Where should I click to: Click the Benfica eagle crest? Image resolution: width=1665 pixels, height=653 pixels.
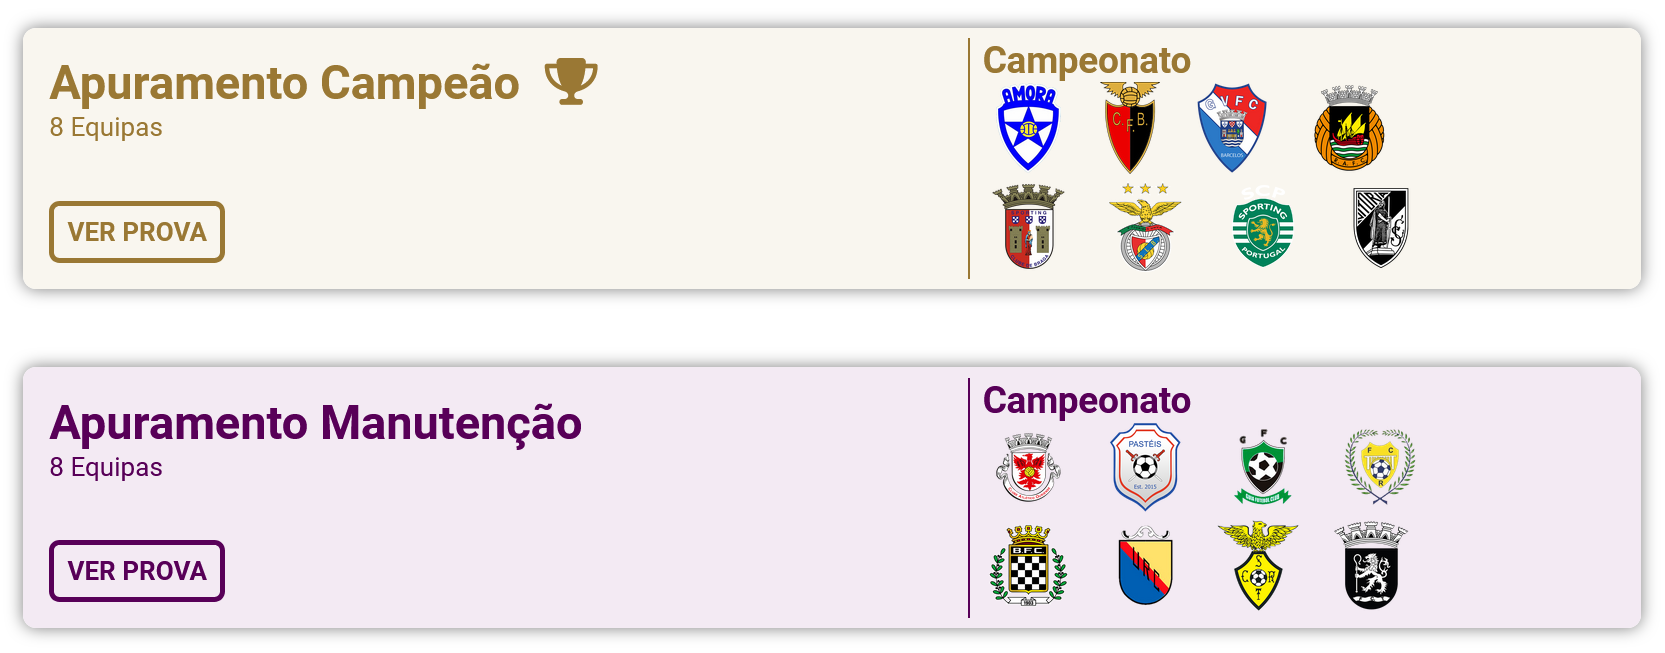pos(1145,227)
